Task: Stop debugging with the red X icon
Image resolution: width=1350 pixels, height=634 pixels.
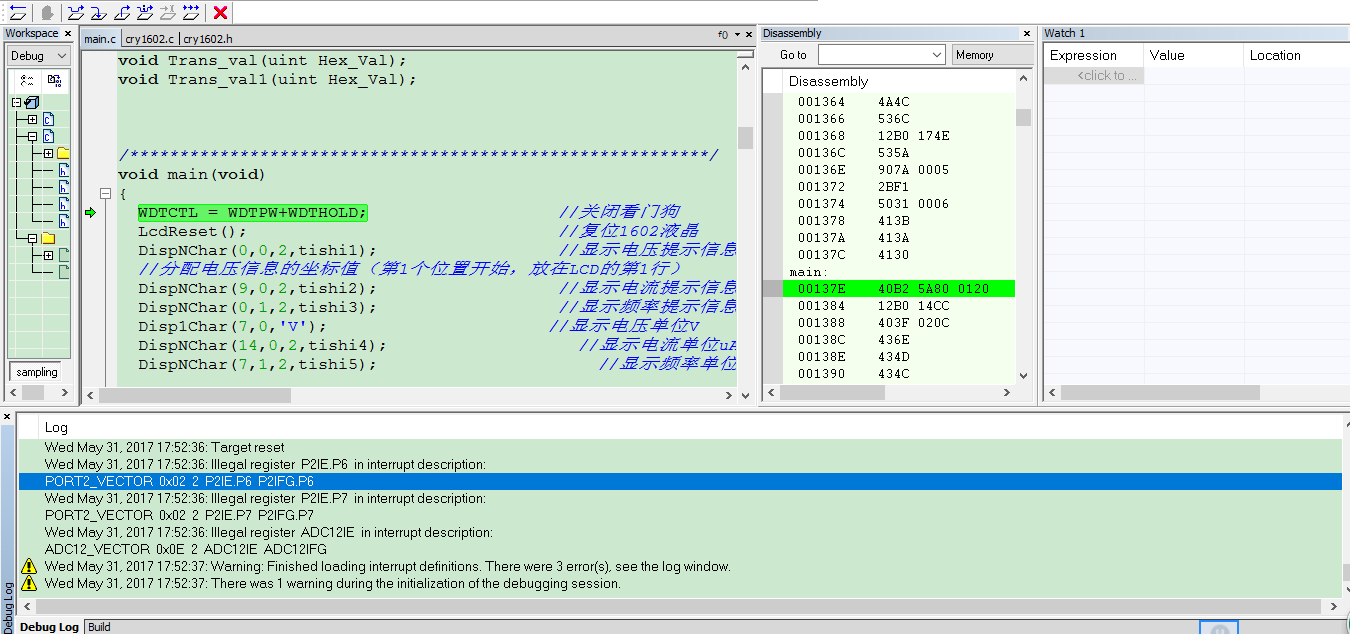Action: (x=221, y=13)
